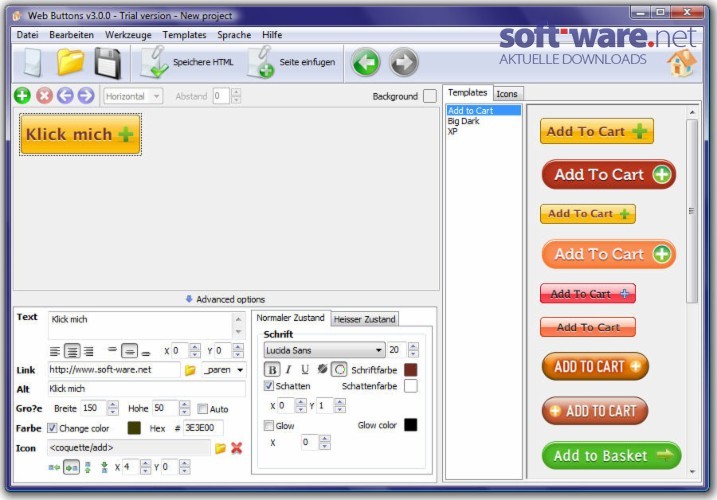Image resolution: width=717 pixels, height=500 pixels.
Task: Pick the Glow color black swatch
Action: click(411, 425)
